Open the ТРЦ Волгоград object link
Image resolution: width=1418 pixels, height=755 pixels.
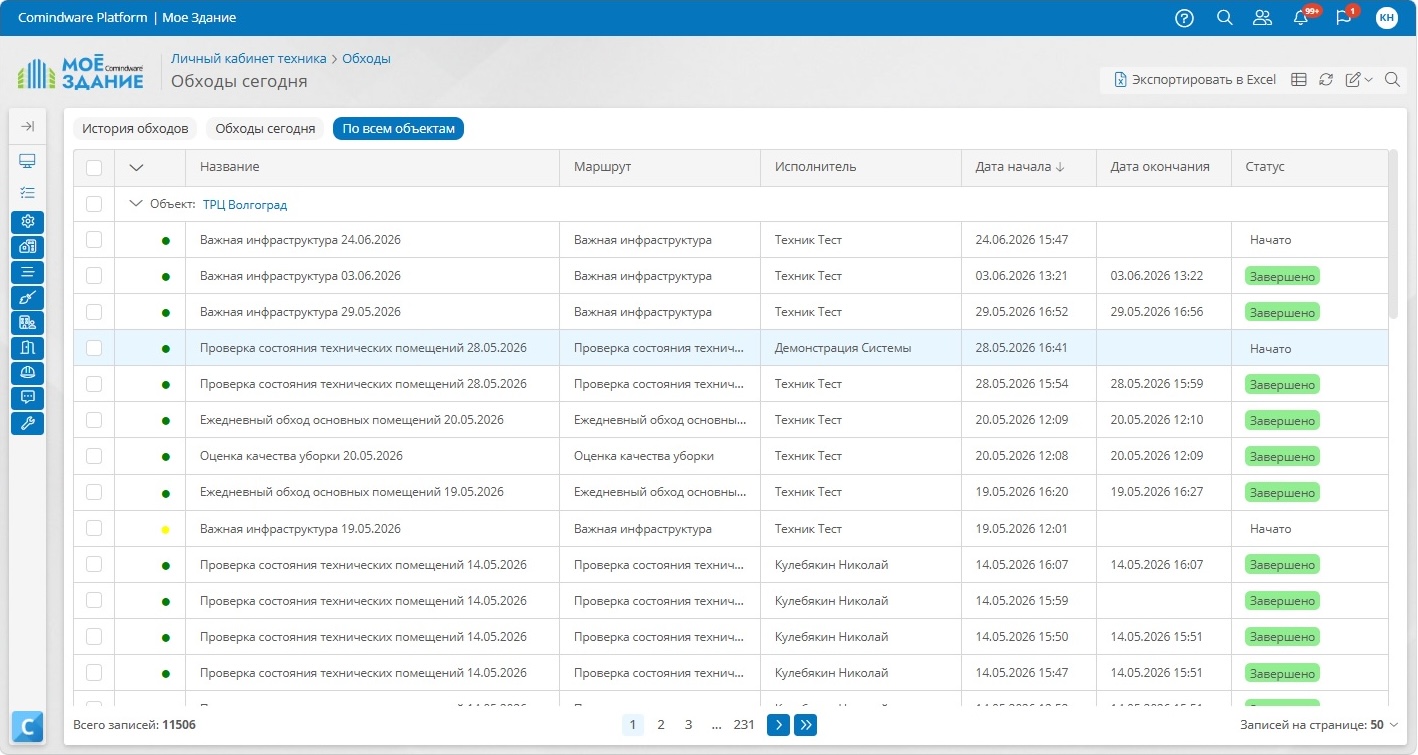[245, 205]
